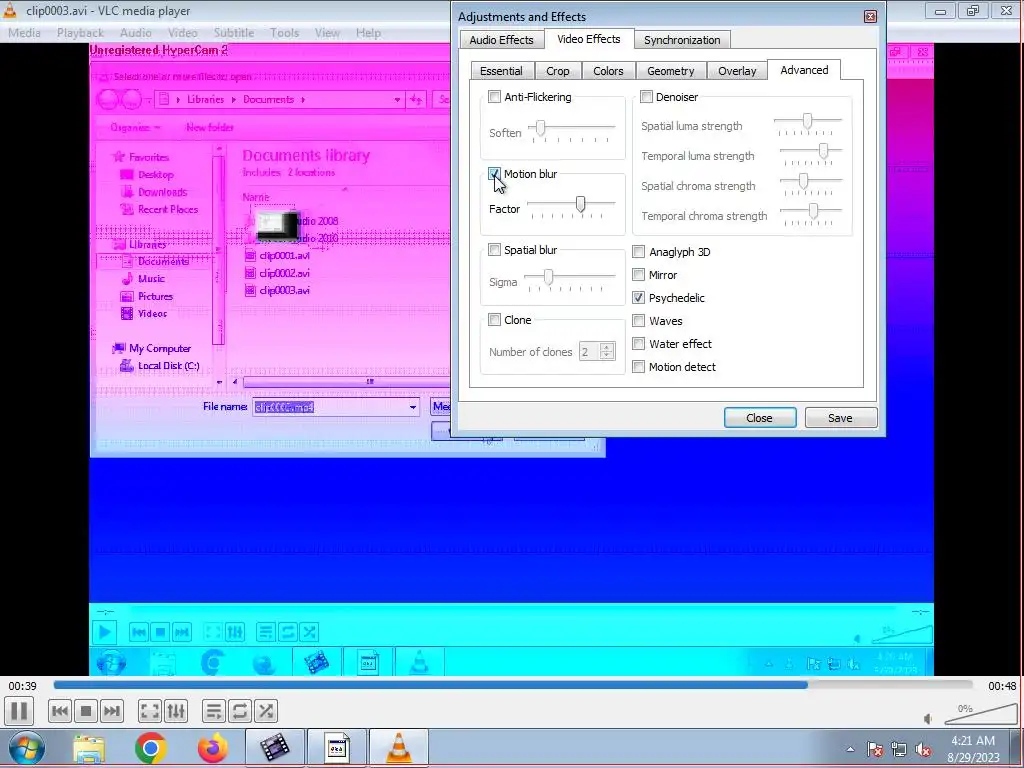The image size is (1024, 768).
Task: Show hidden system tray icons
Action: [850, 749]
